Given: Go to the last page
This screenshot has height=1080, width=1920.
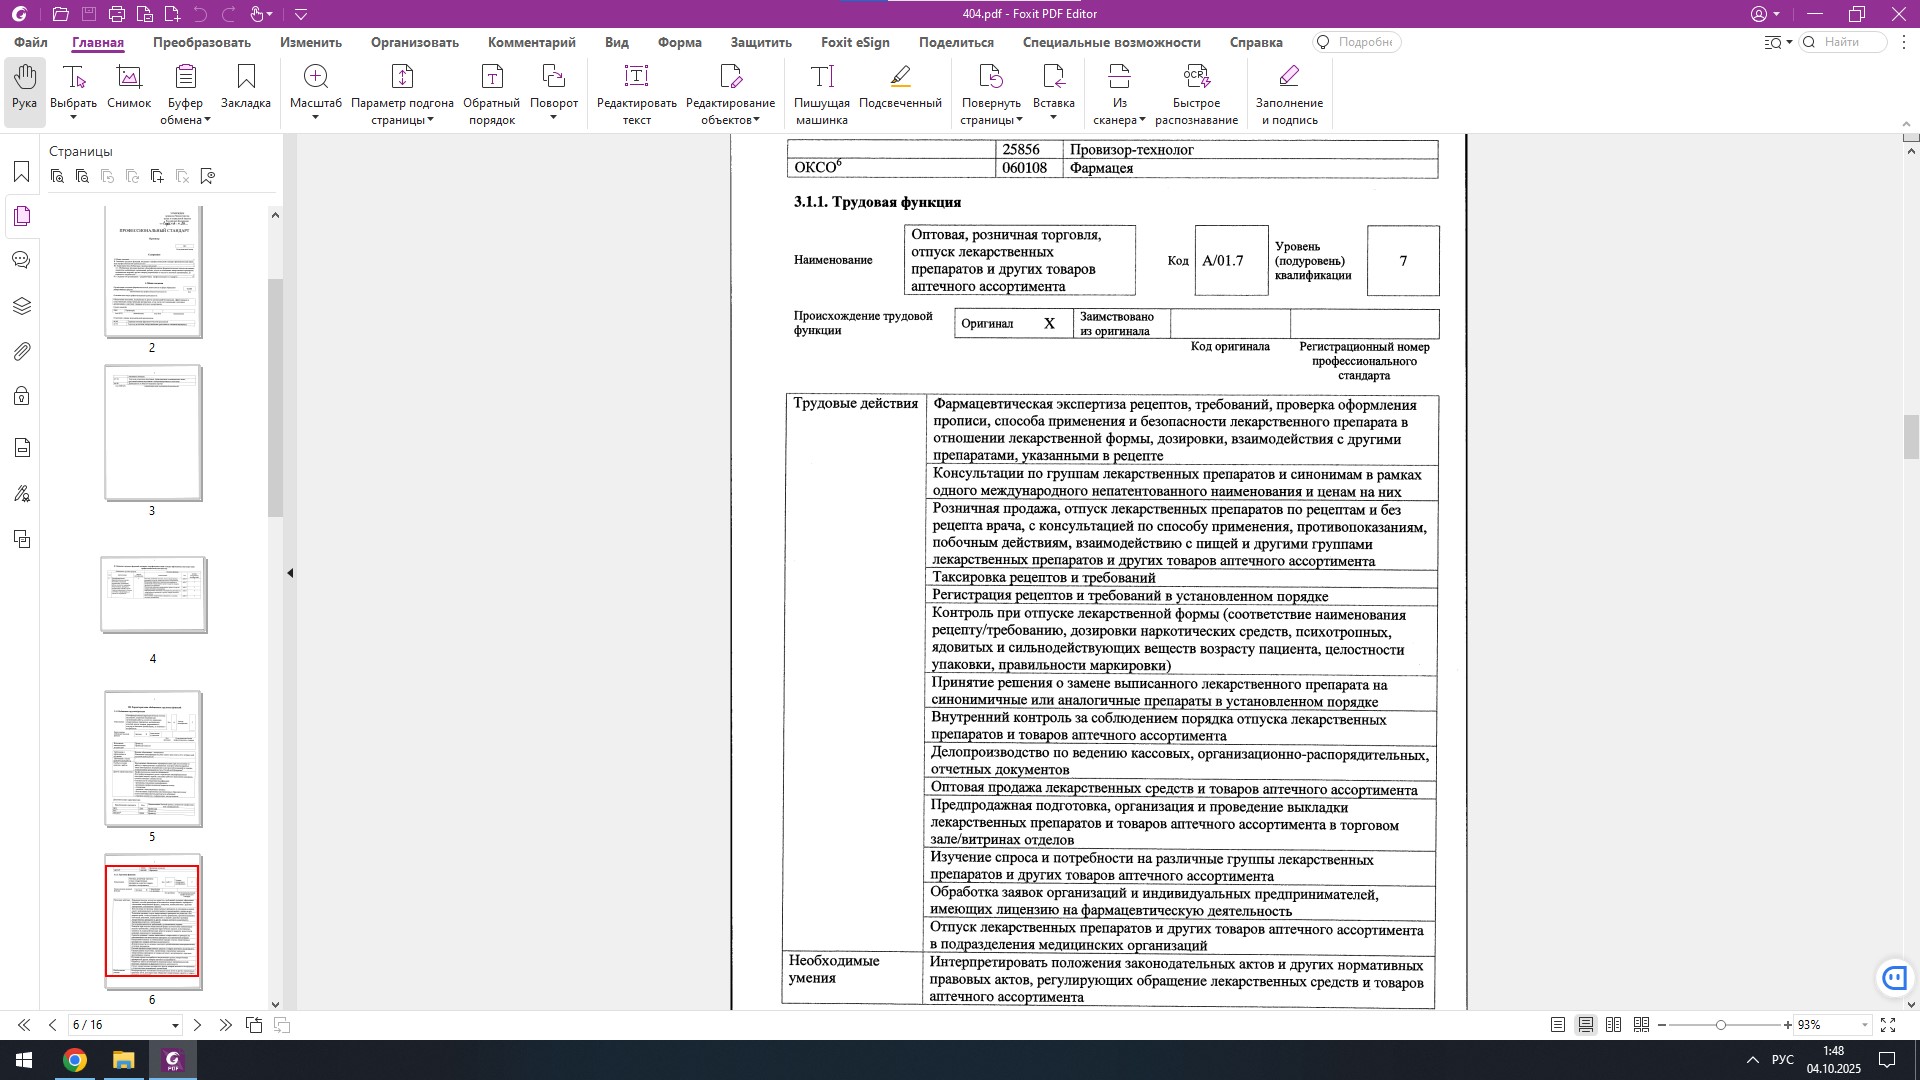Looking at the screenshot, I should [x=226, y=1025].
